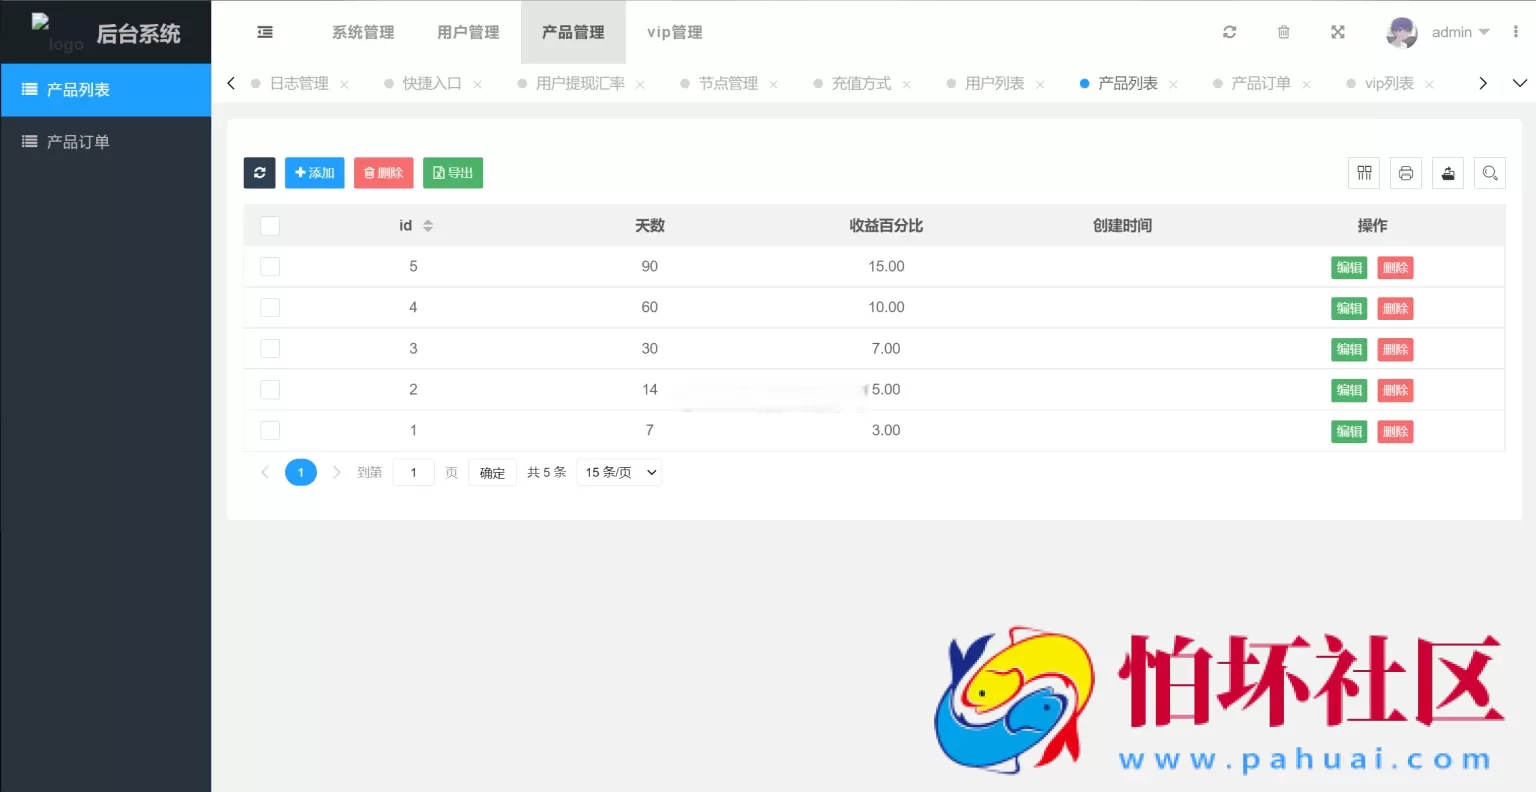Switch to the 产品订单 sidebar menu item

tap(80, 140)
